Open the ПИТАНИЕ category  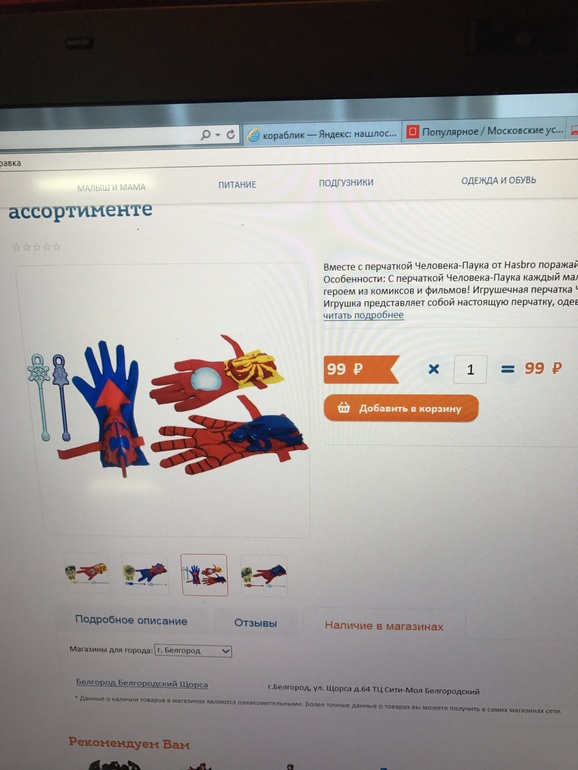[x=237, y=185]
